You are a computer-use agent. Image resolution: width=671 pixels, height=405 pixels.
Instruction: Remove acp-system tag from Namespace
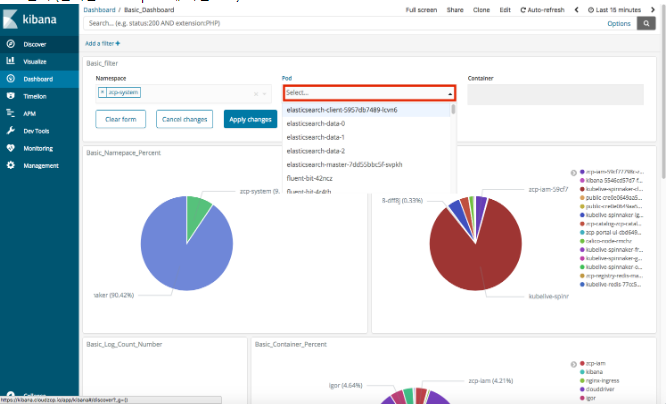(x=102, y=92)
